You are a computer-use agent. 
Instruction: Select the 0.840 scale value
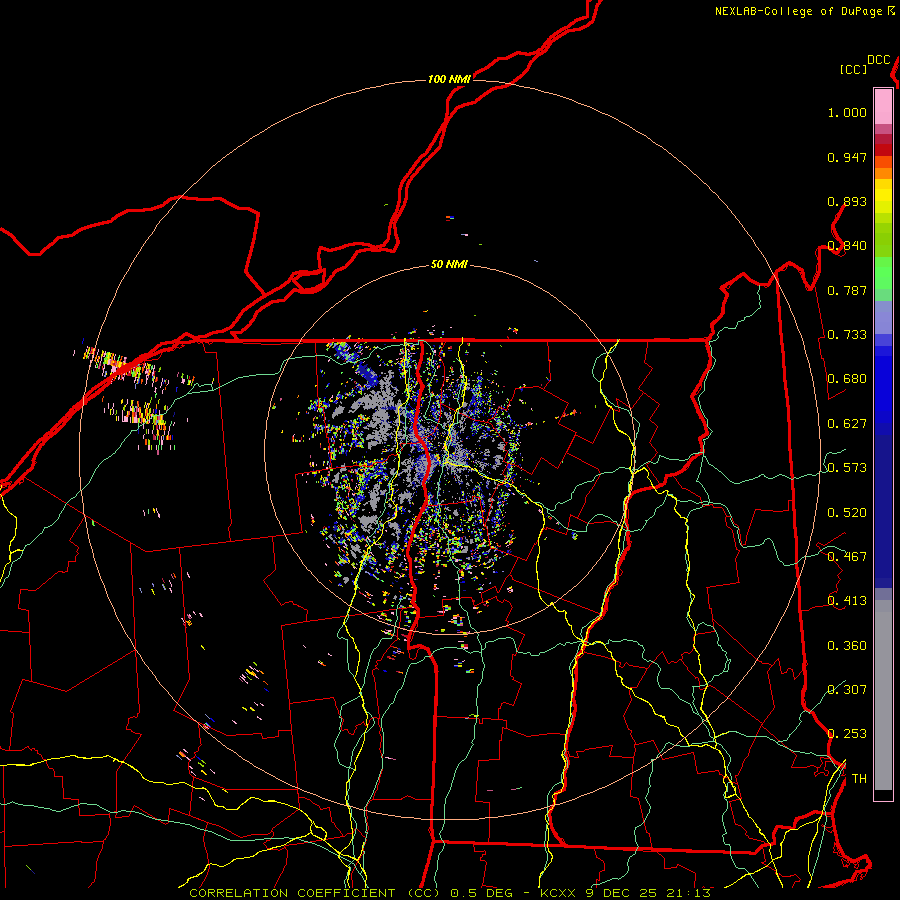pyautogui.click(x=847, y=246)
